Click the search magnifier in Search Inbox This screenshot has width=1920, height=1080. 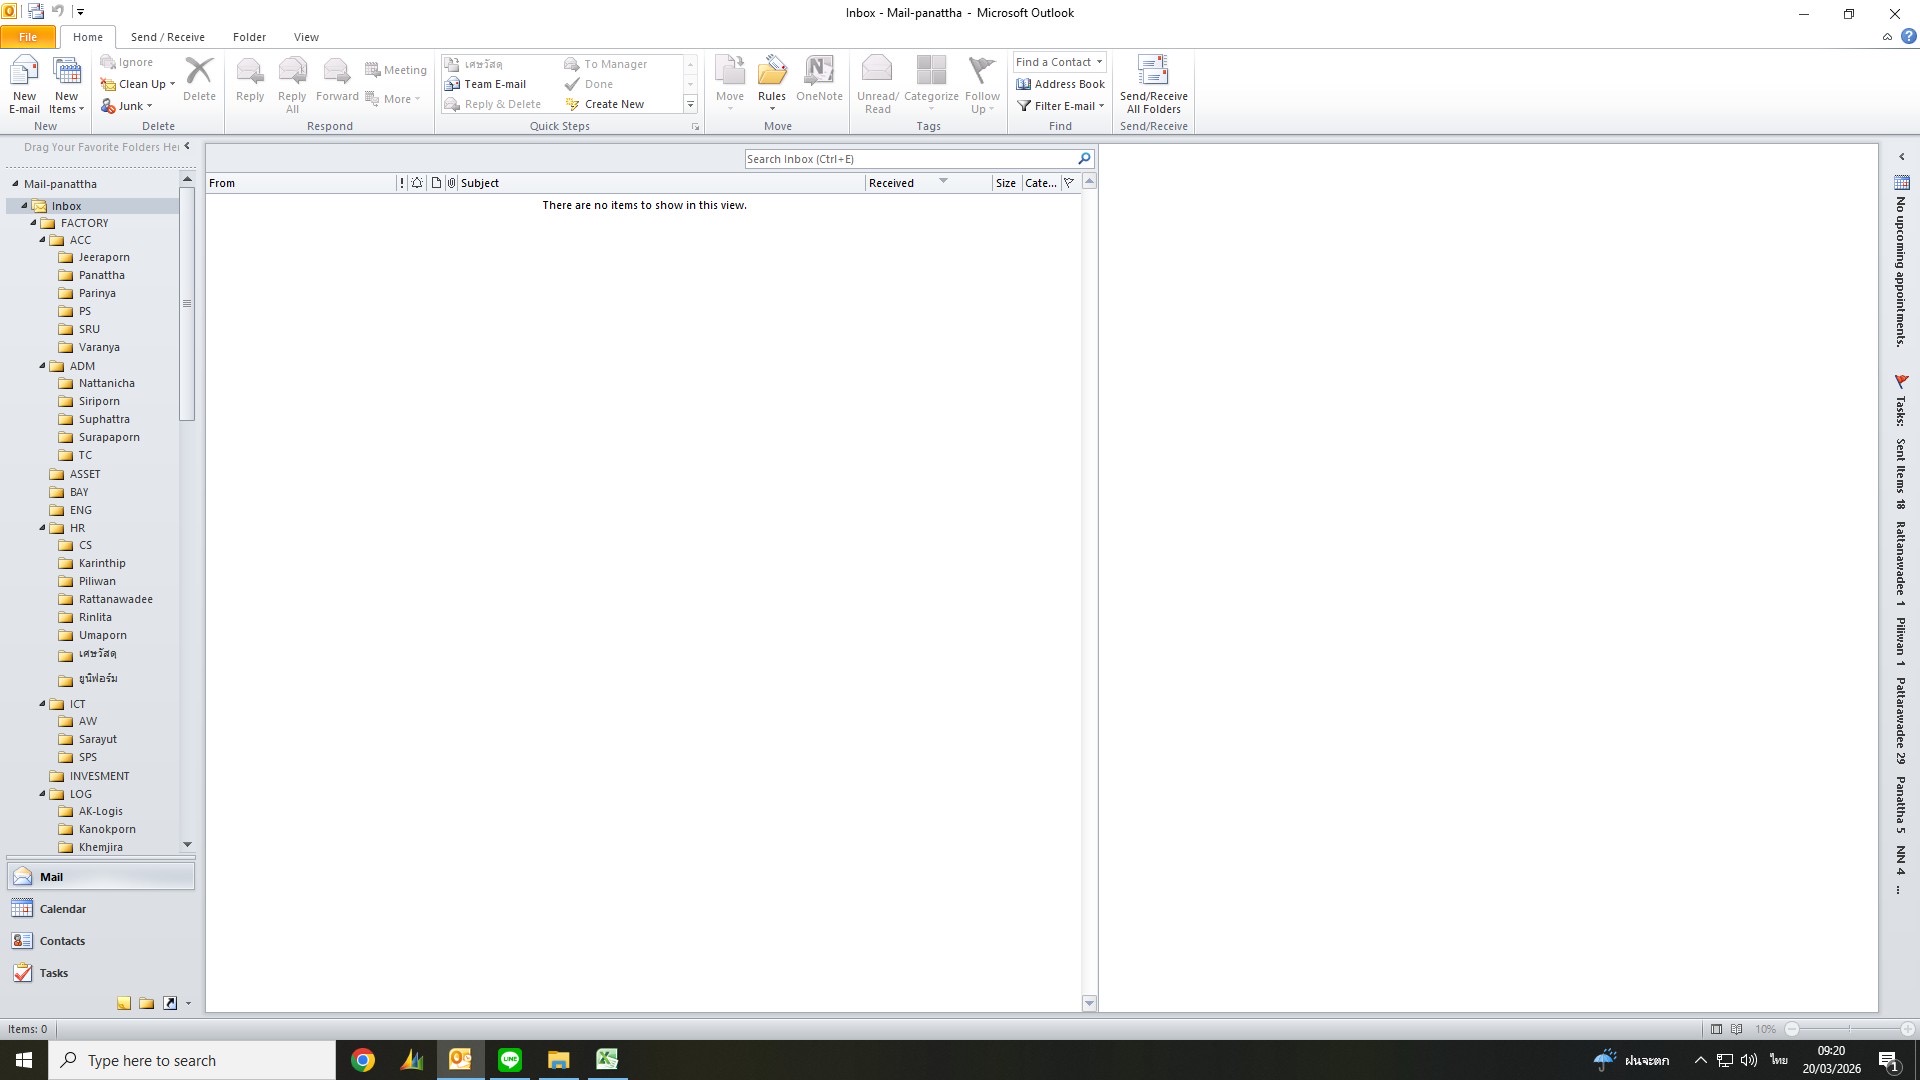coord(1084,159)
